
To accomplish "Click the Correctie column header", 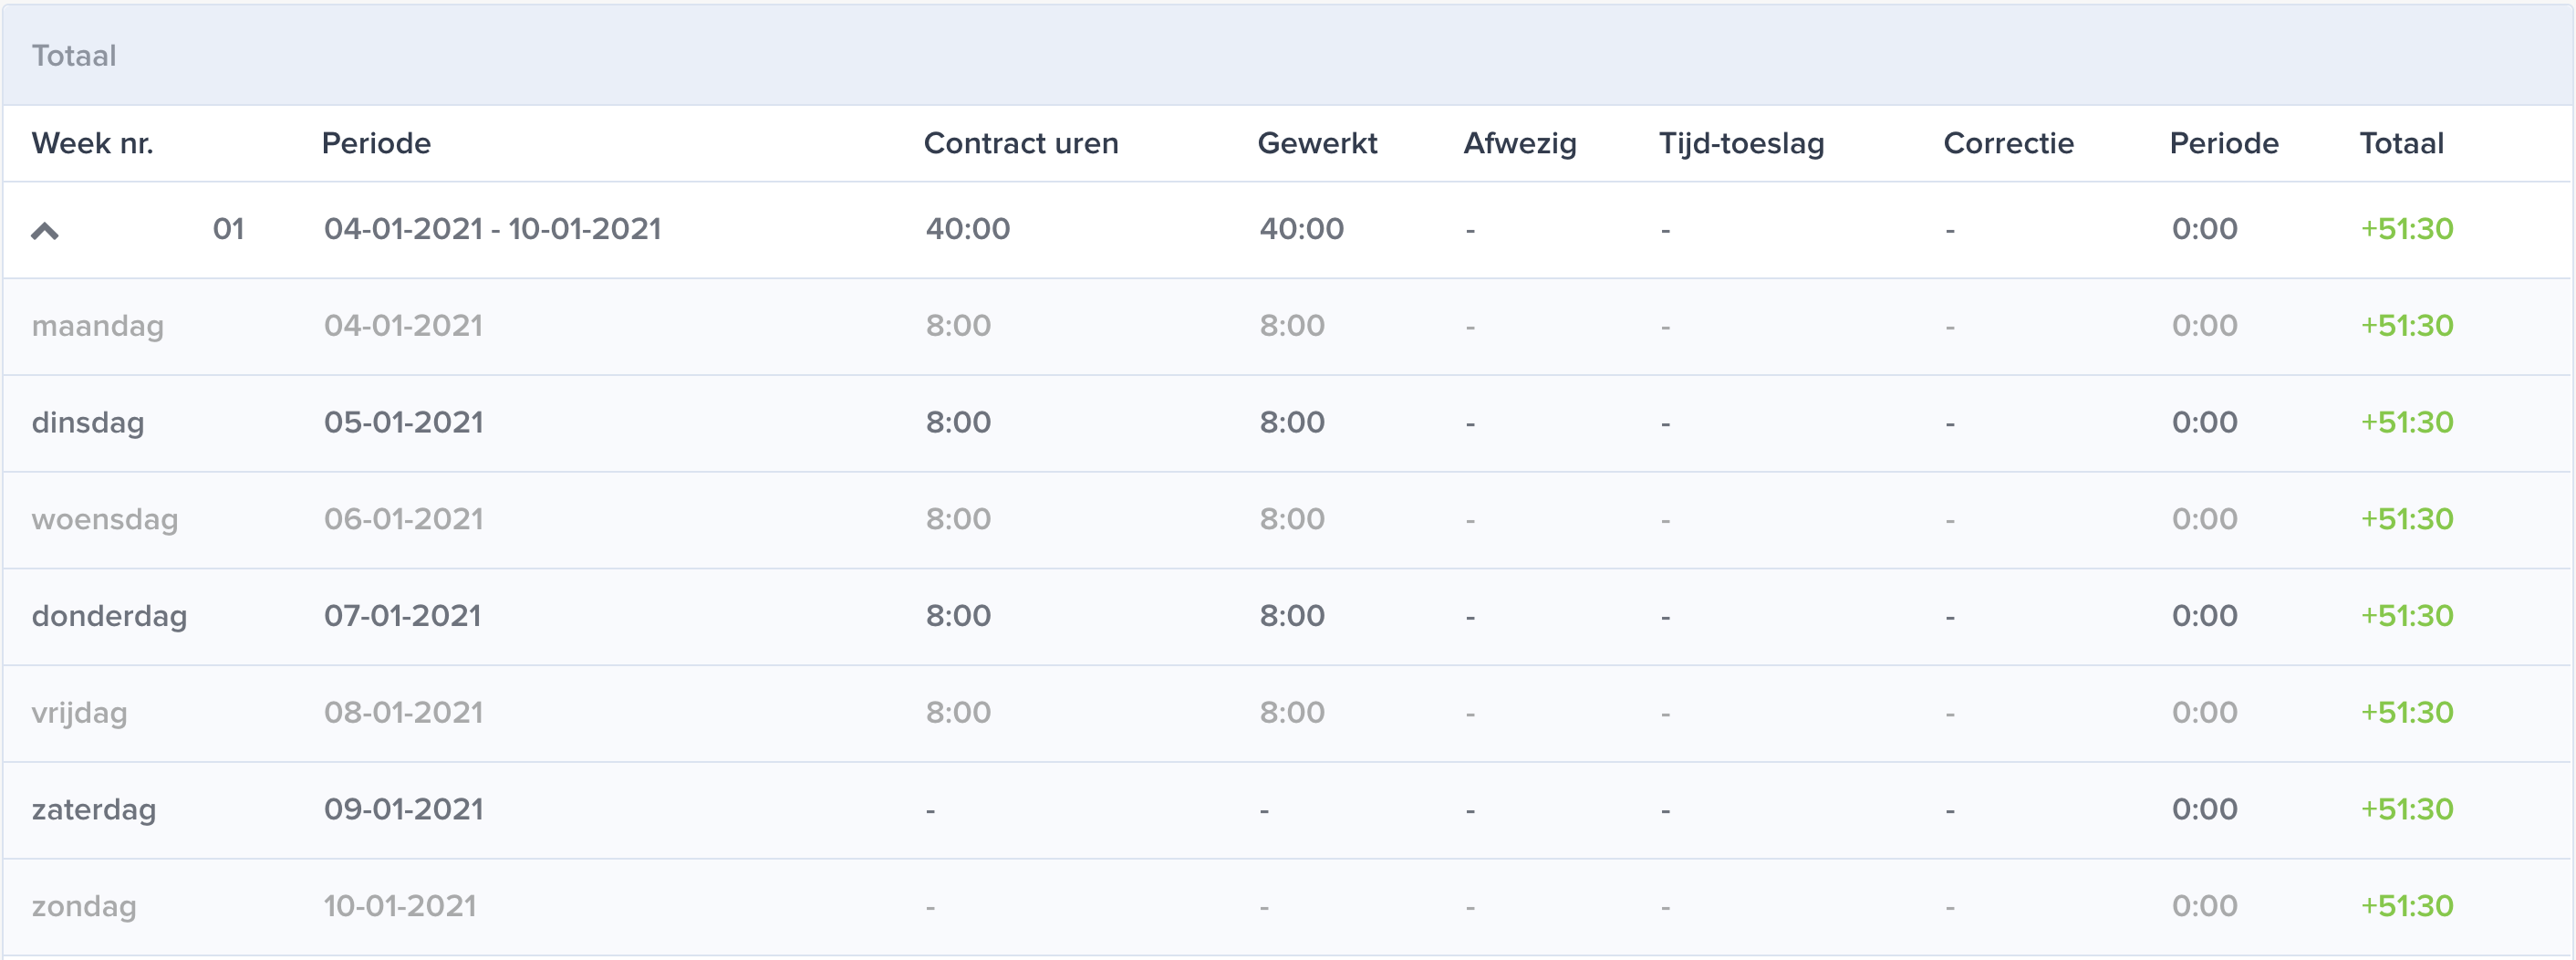I will point(2008,143).
